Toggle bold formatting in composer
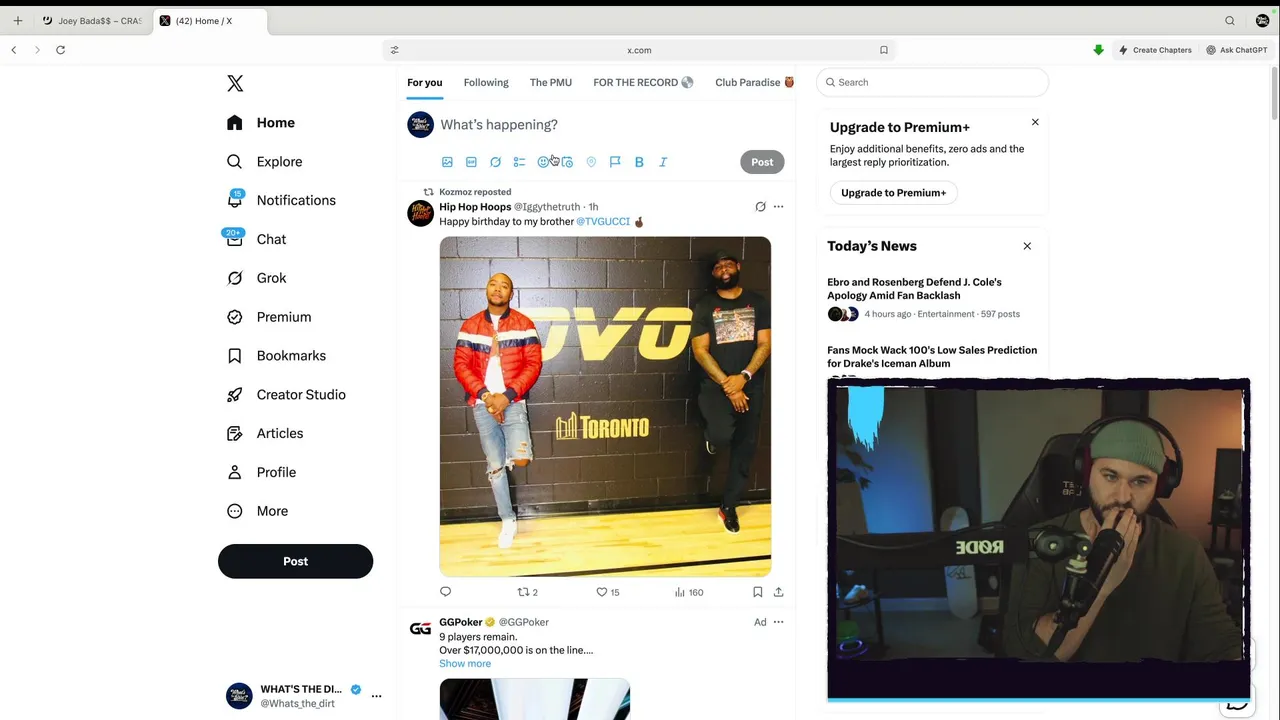The height and width of the screenshot is (720, 1280). [639, 162]
